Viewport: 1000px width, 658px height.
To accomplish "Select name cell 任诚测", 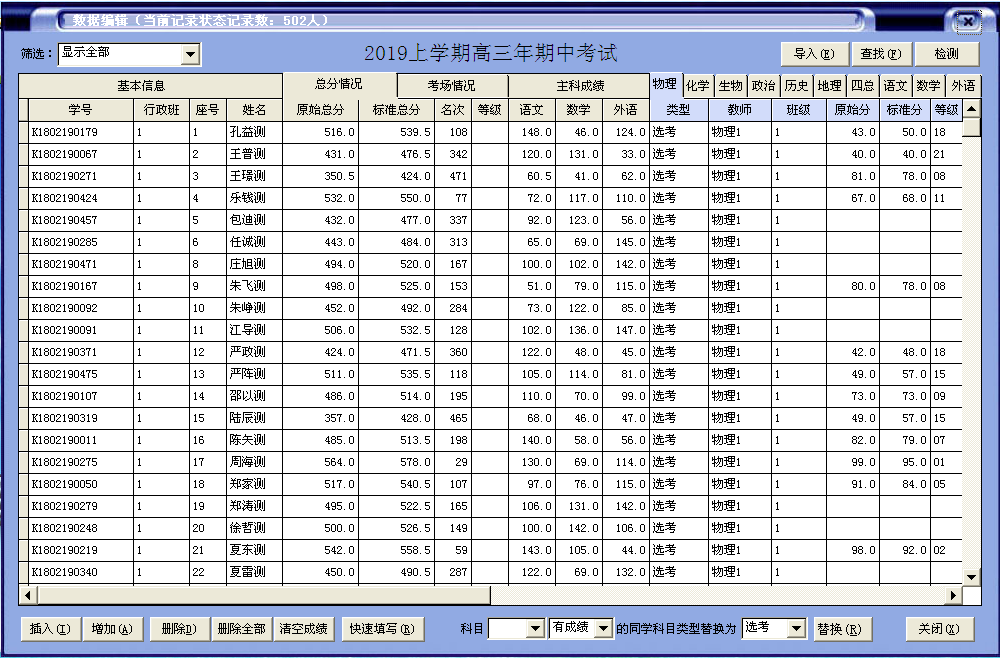I will tap(254, 242).
